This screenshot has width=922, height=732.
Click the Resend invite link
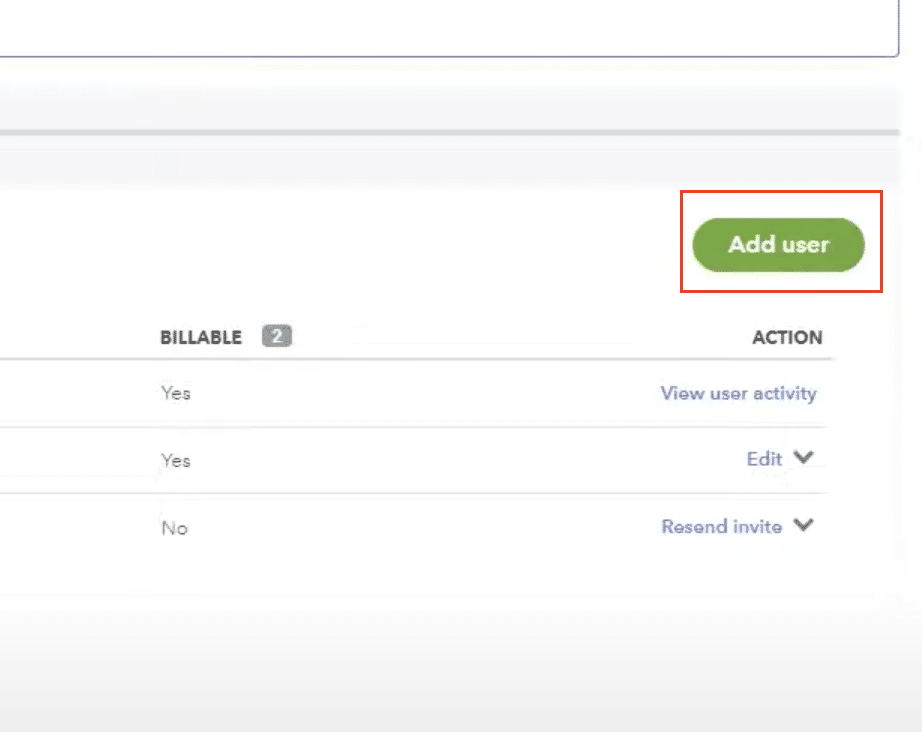click(721, 526)
